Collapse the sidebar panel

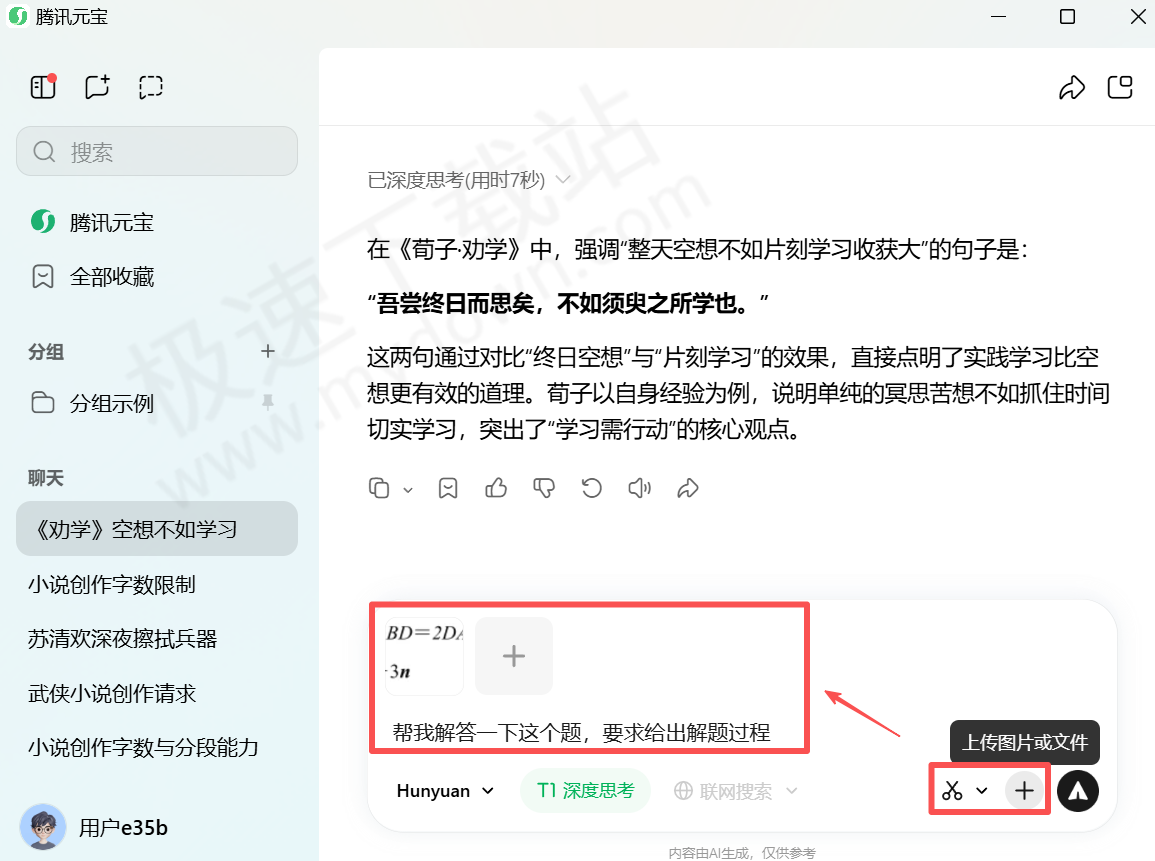click(42, 87)
